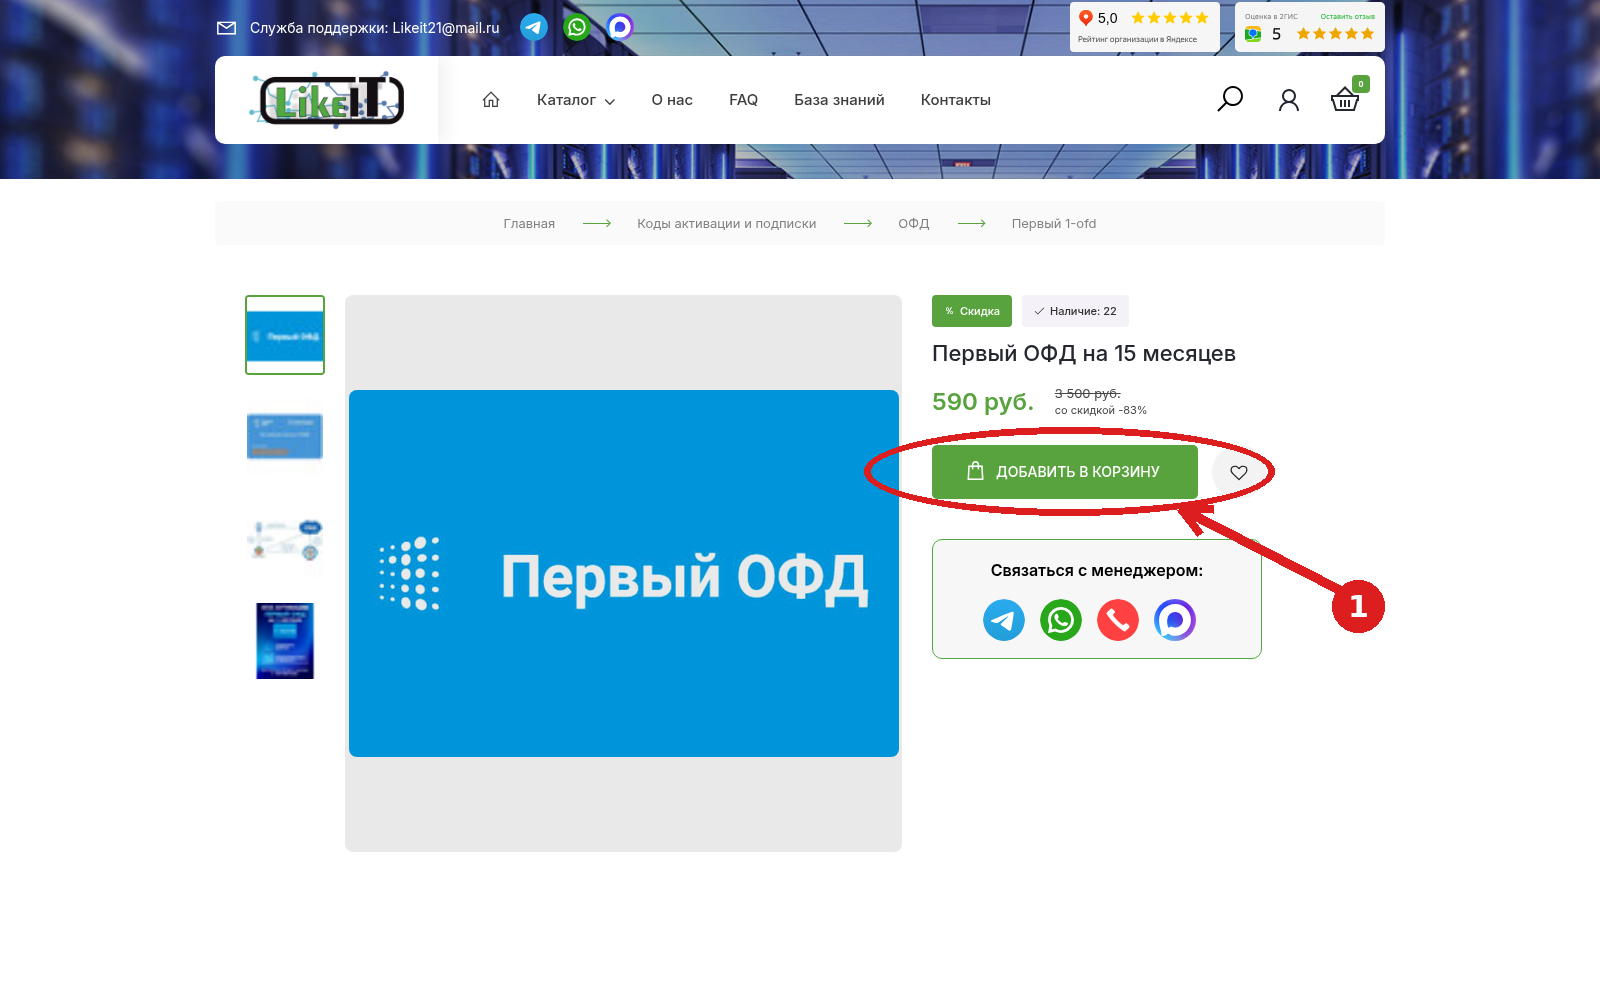Viewport: 1600px width, 1000px height.
Task: Open Коды активации и подписки breadcrumb
Action: coord(727,223)
